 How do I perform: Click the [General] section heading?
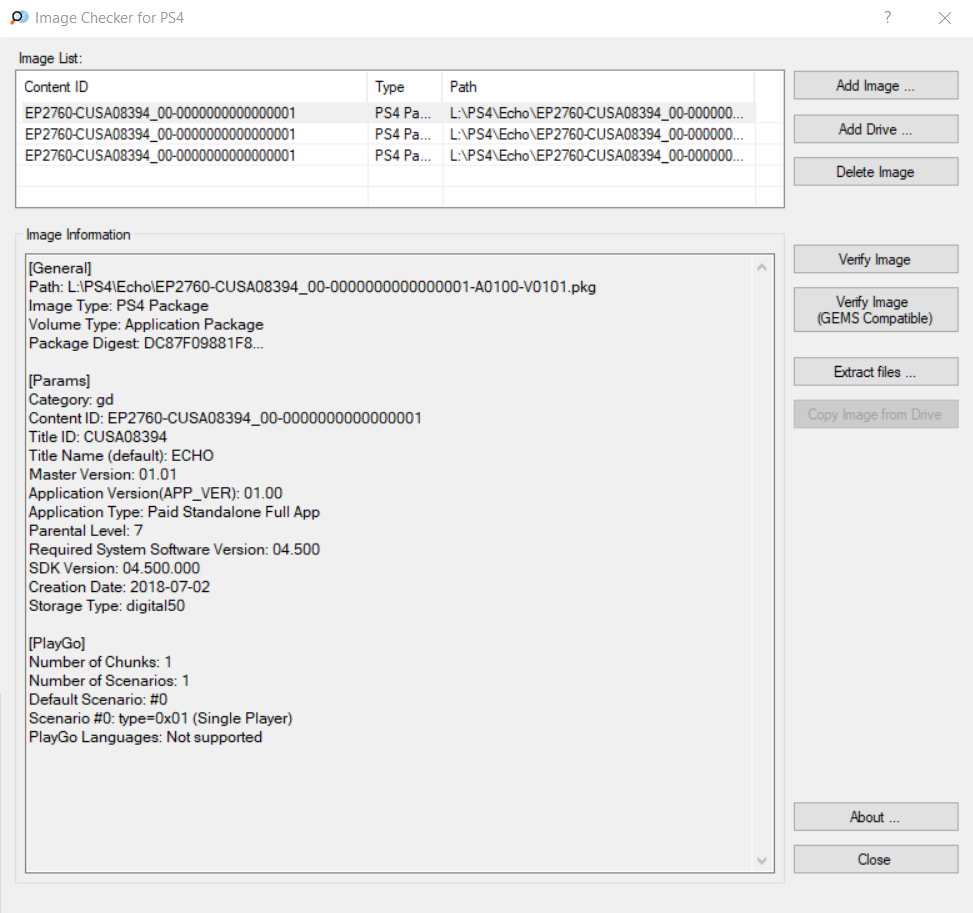(x=60, y=268)
